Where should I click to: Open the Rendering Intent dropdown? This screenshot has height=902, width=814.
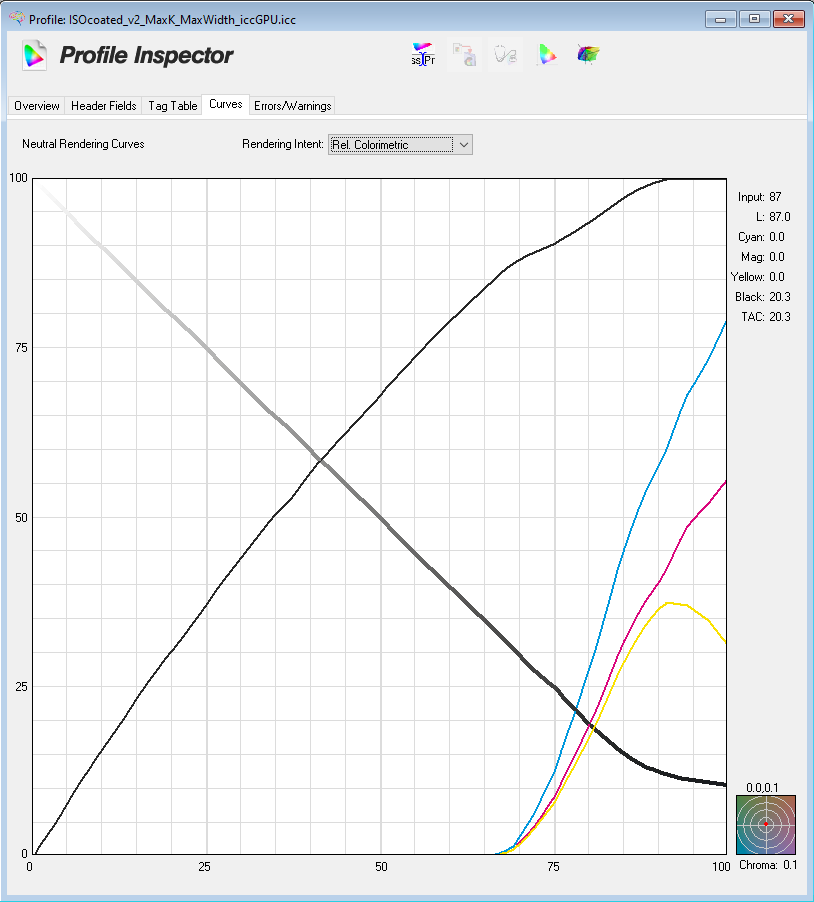400,145
